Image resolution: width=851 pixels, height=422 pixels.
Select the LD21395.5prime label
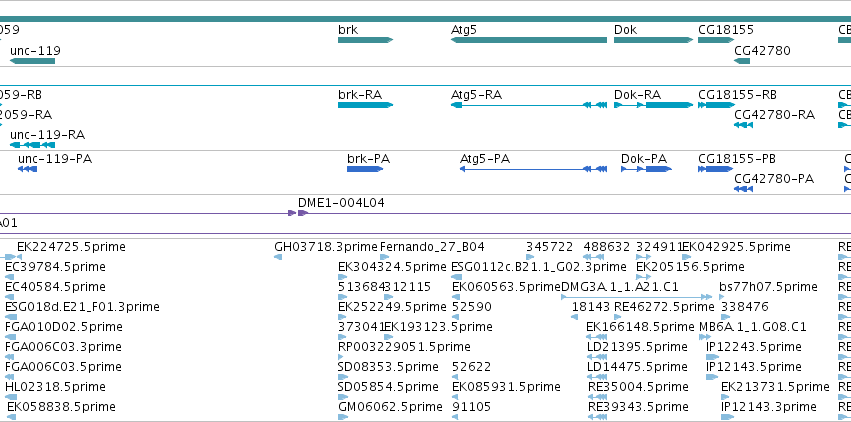(637, 347)
